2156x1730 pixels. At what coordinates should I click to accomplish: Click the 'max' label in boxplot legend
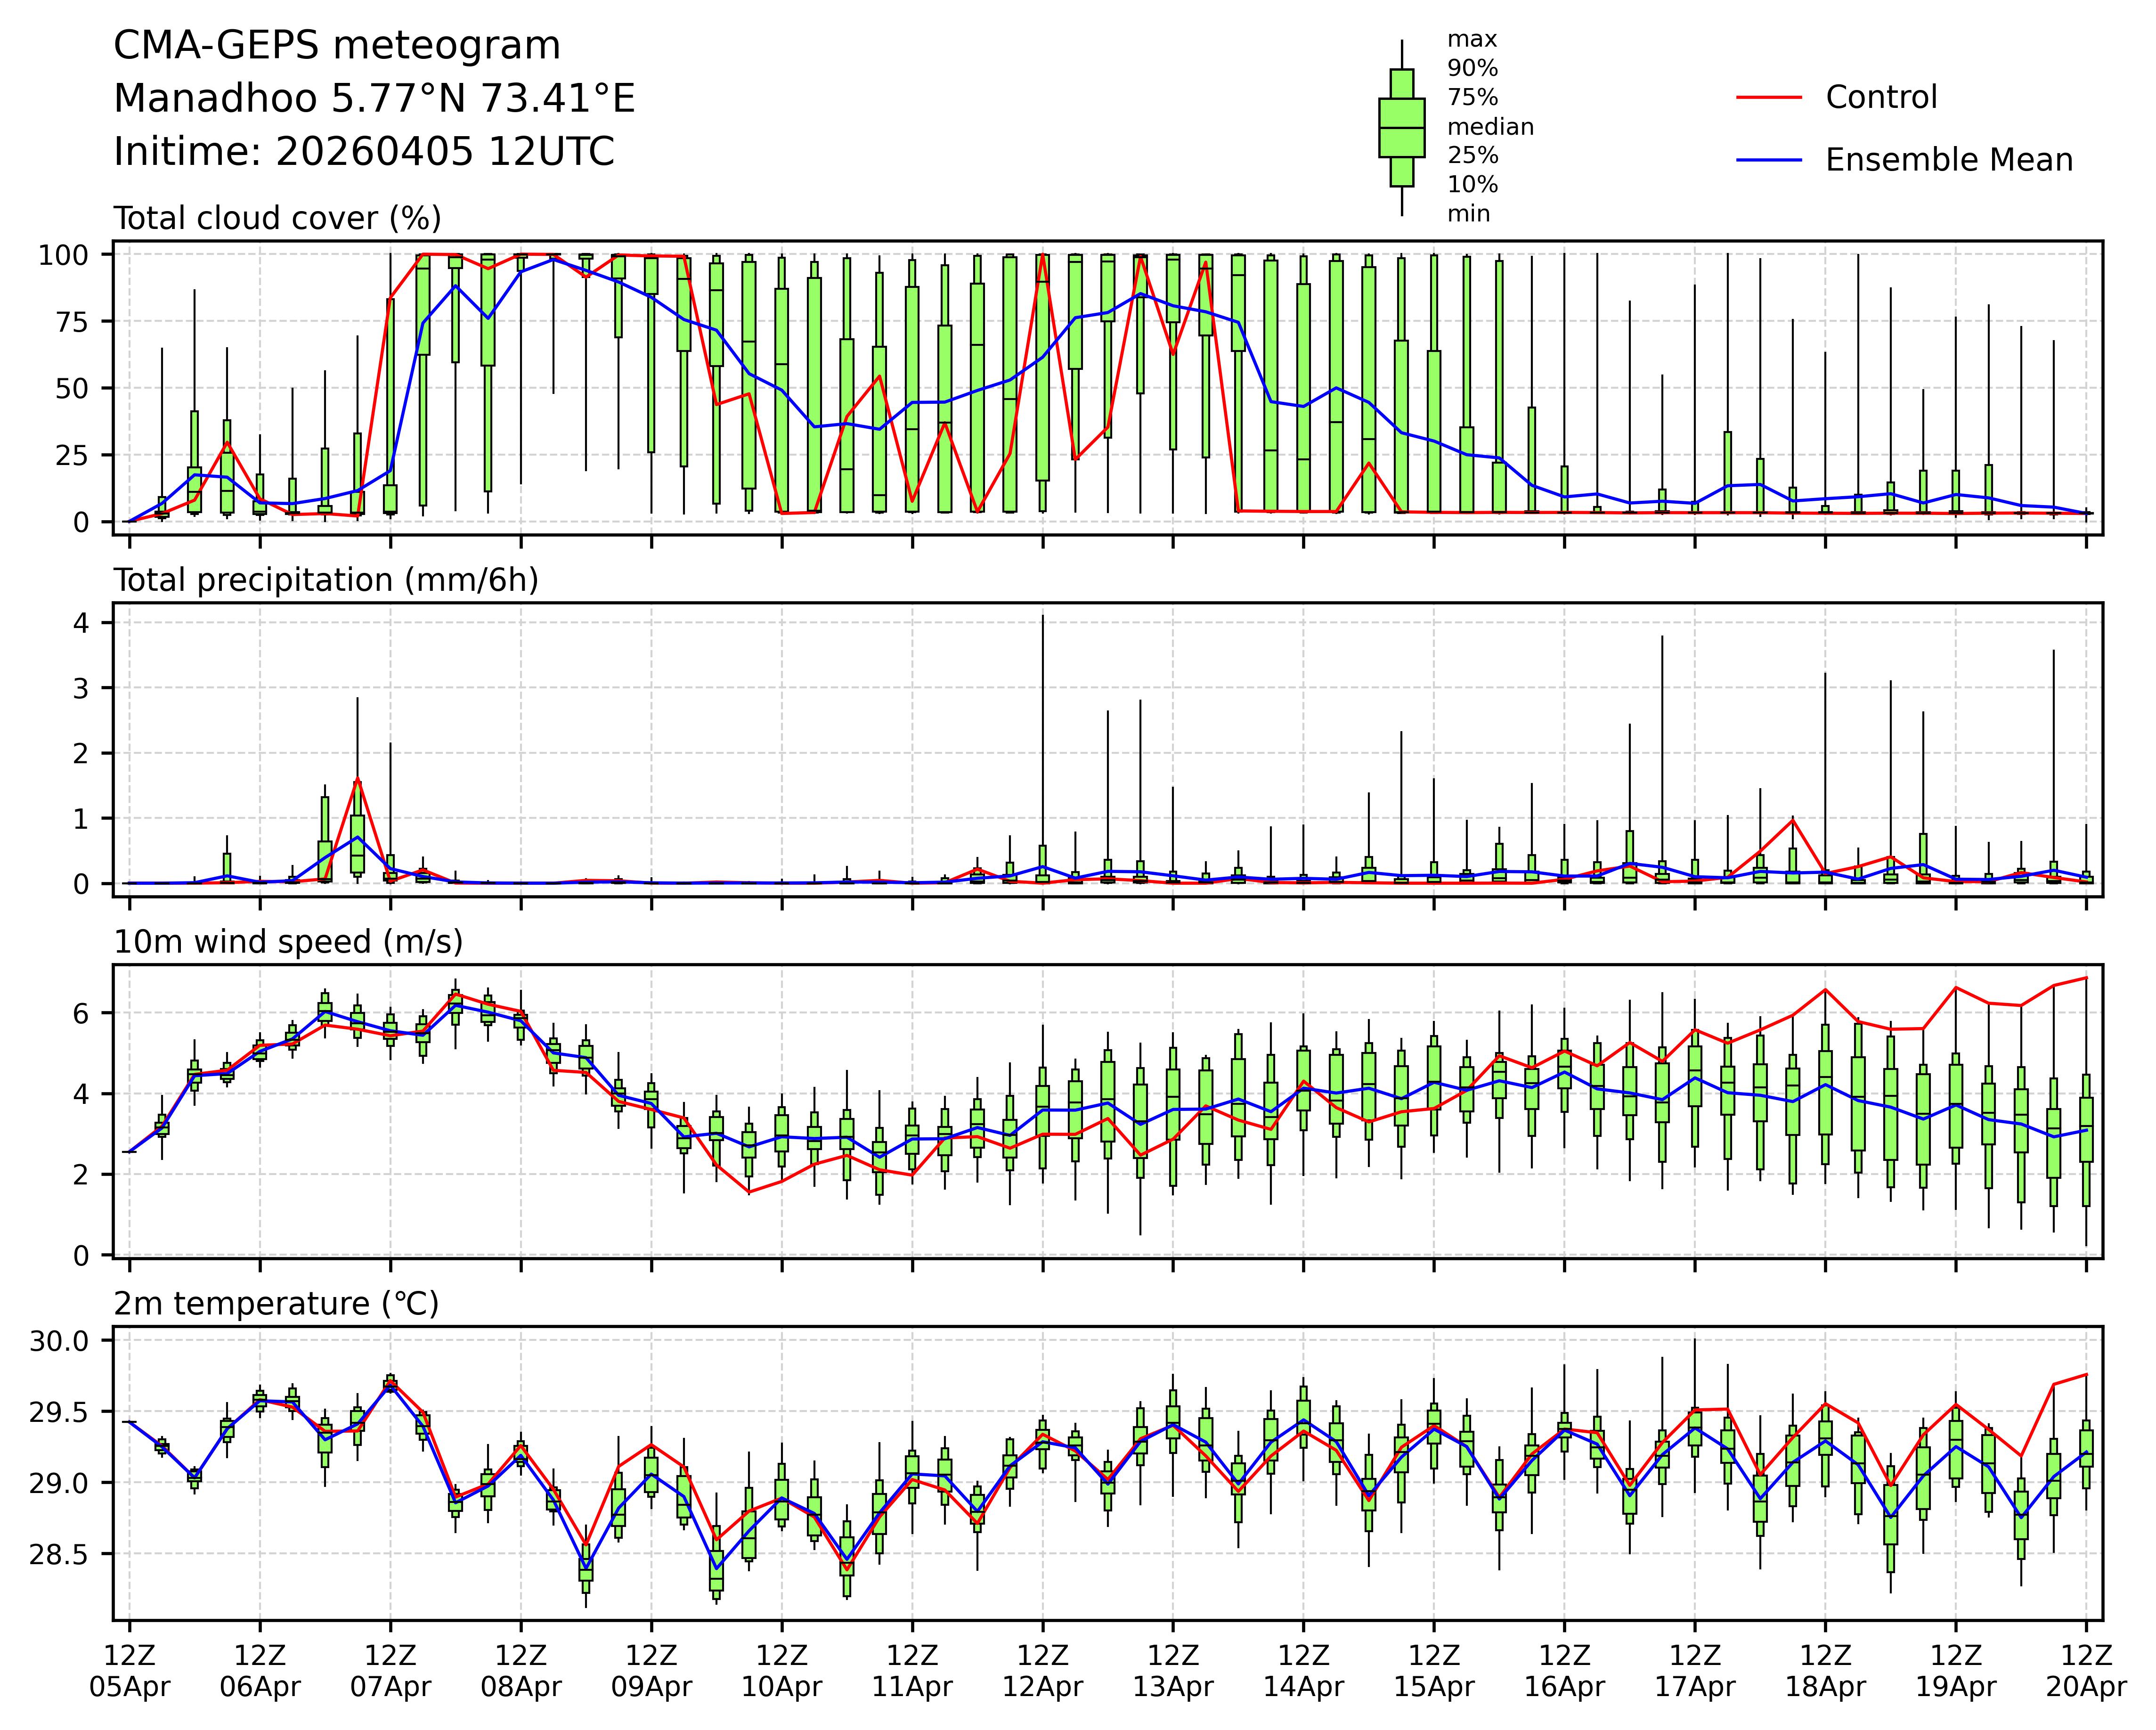(1472, 40)
